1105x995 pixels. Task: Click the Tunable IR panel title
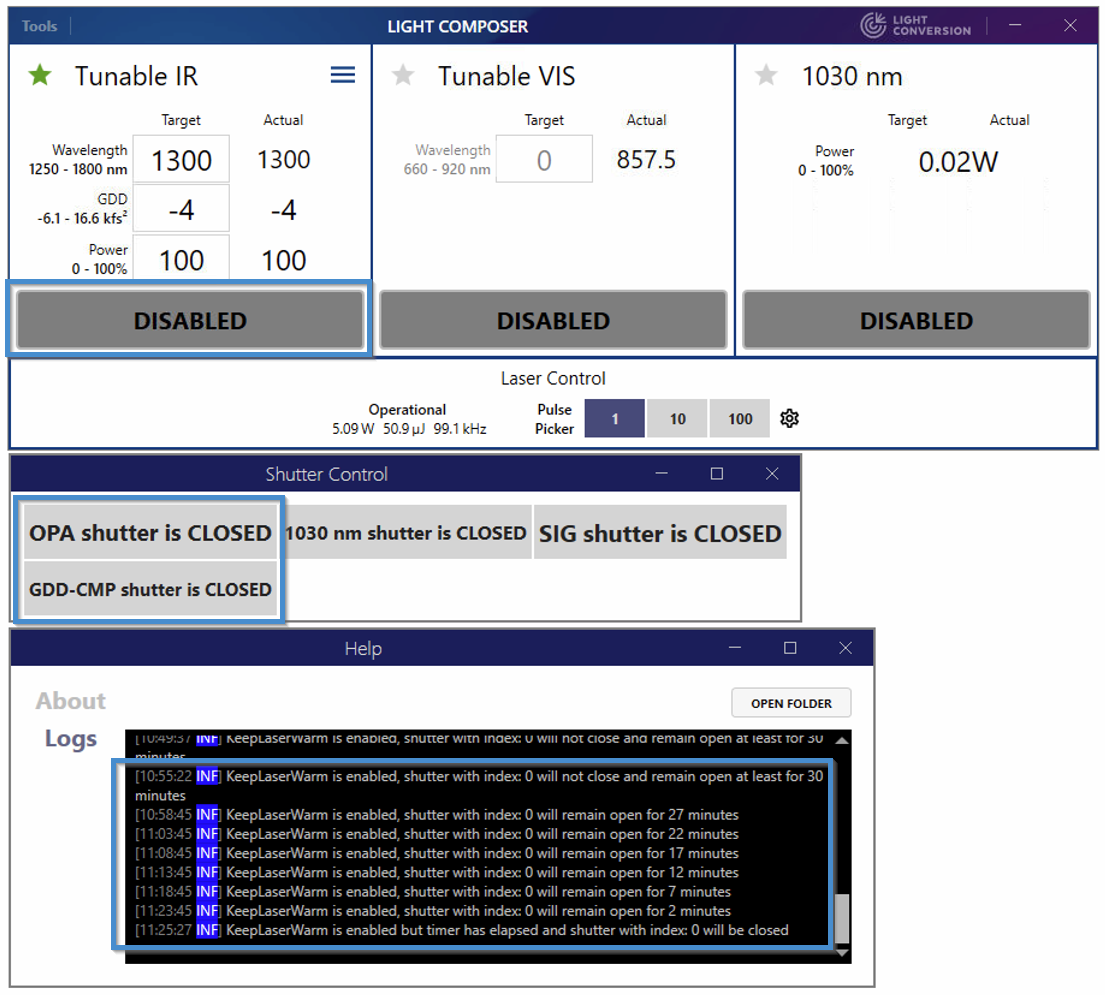pyautogui.click(x=137, y=75)
